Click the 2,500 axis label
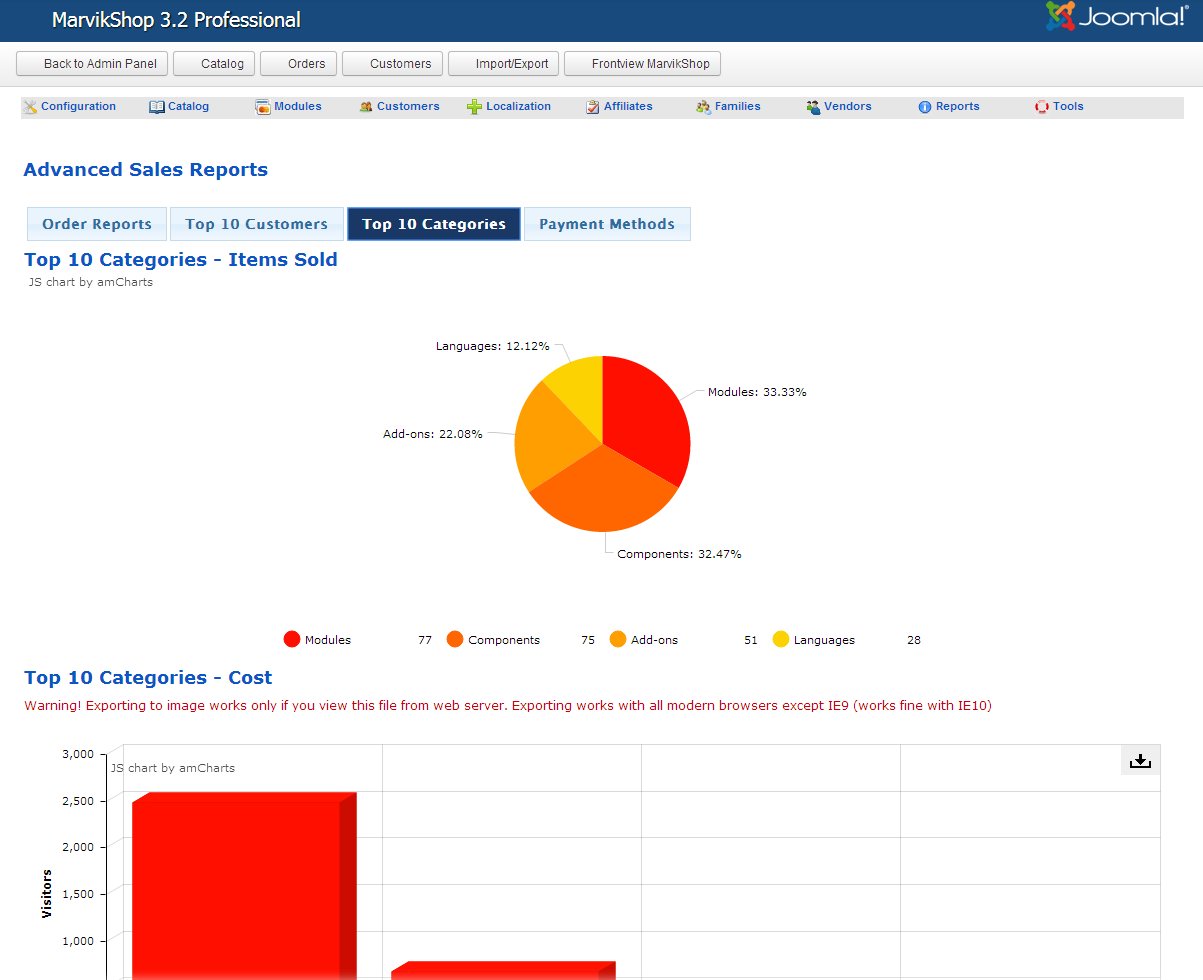Viewport: 1203px width, 980px height. [77, 801]
